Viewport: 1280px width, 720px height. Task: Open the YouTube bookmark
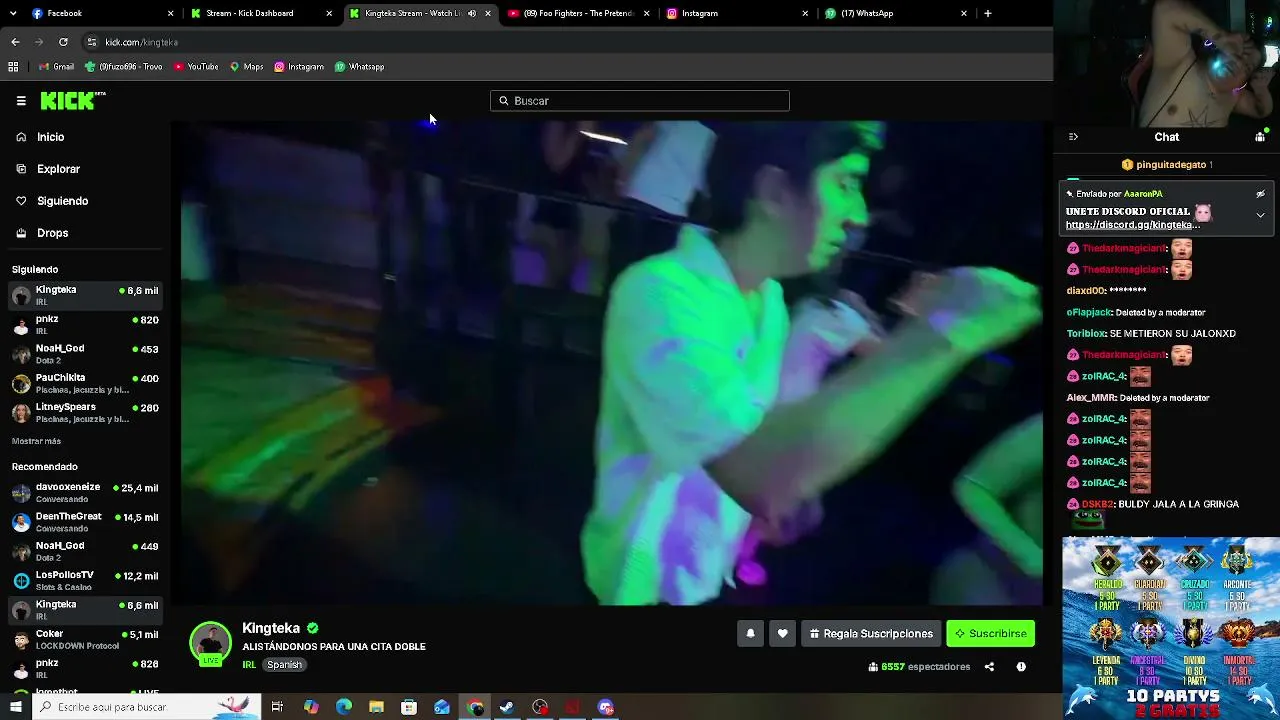click(196, 67)
